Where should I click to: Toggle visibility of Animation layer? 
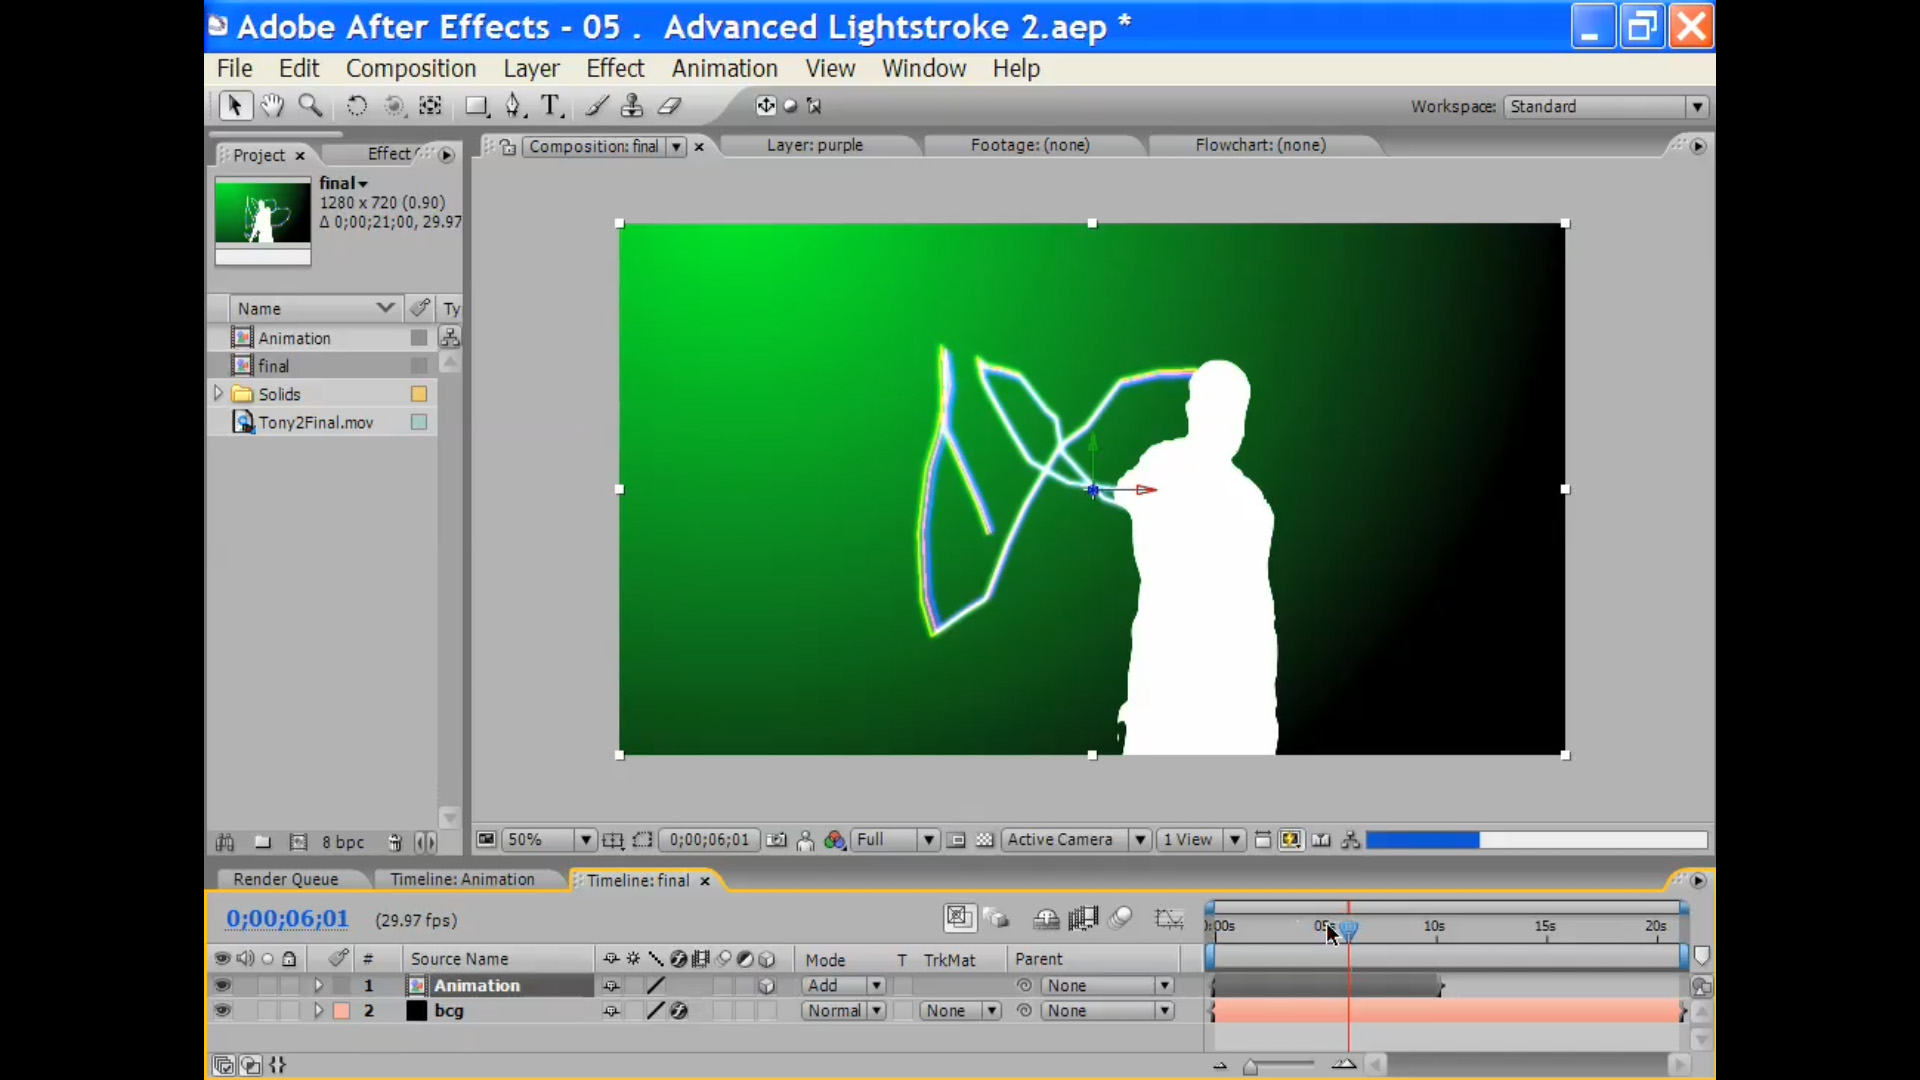point(222,985)
